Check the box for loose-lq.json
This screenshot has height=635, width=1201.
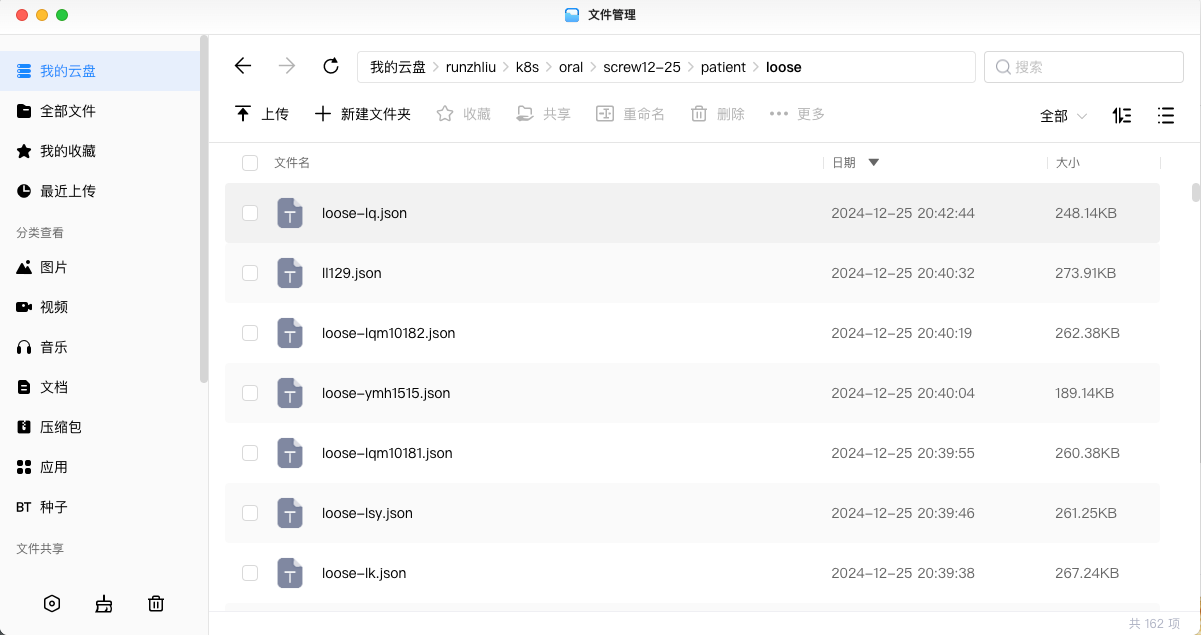(x=250, y=213)
